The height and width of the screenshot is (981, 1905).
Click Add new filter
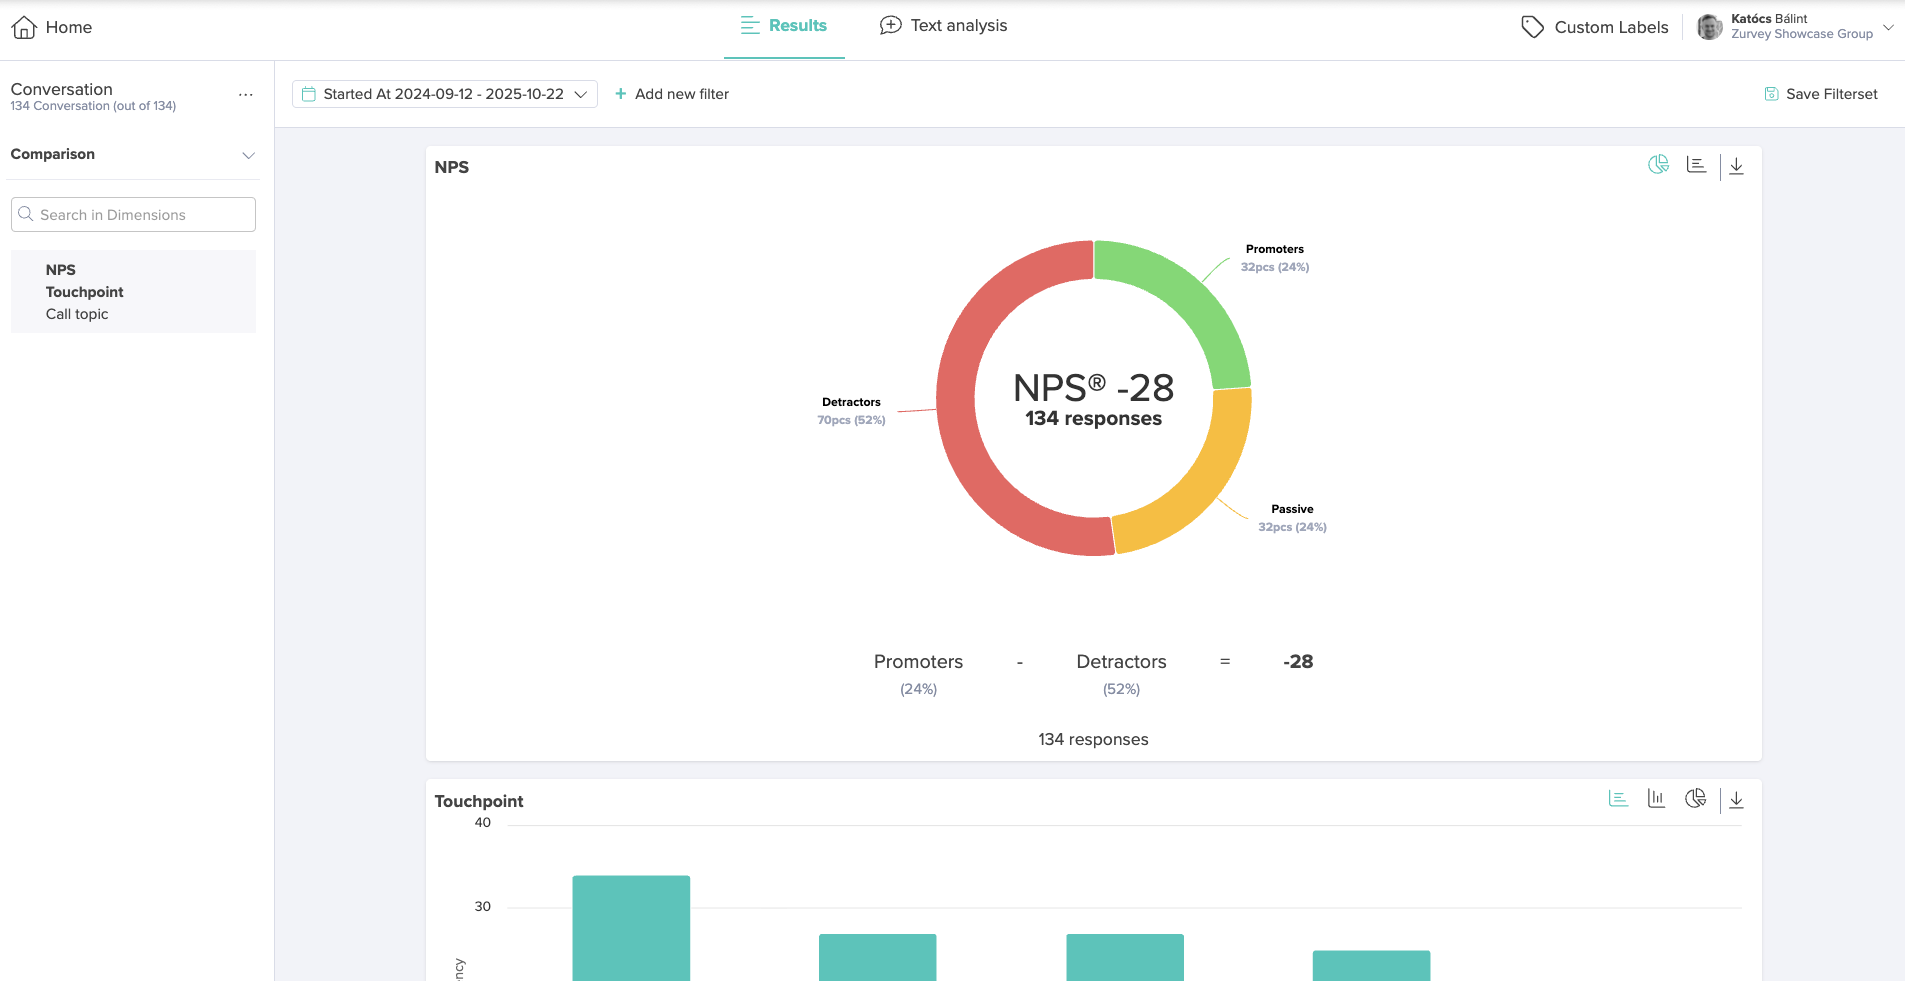(x=671, y=94)
